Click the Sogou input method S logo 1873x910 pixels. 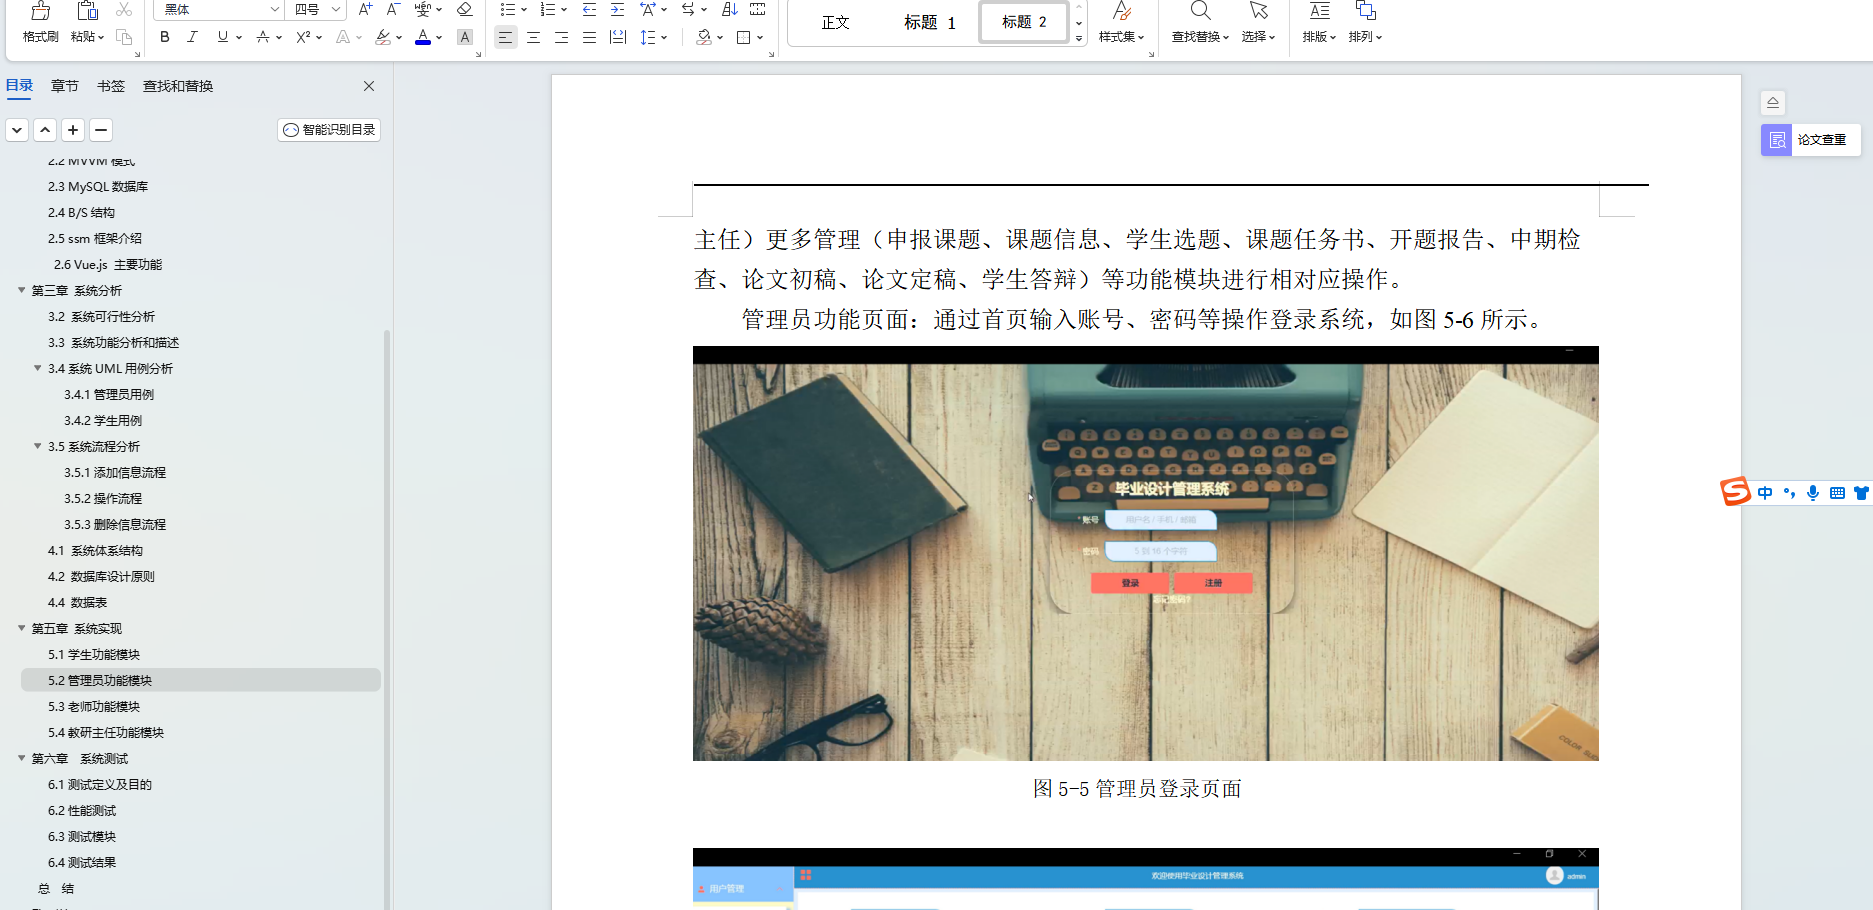click(1735, 491)
